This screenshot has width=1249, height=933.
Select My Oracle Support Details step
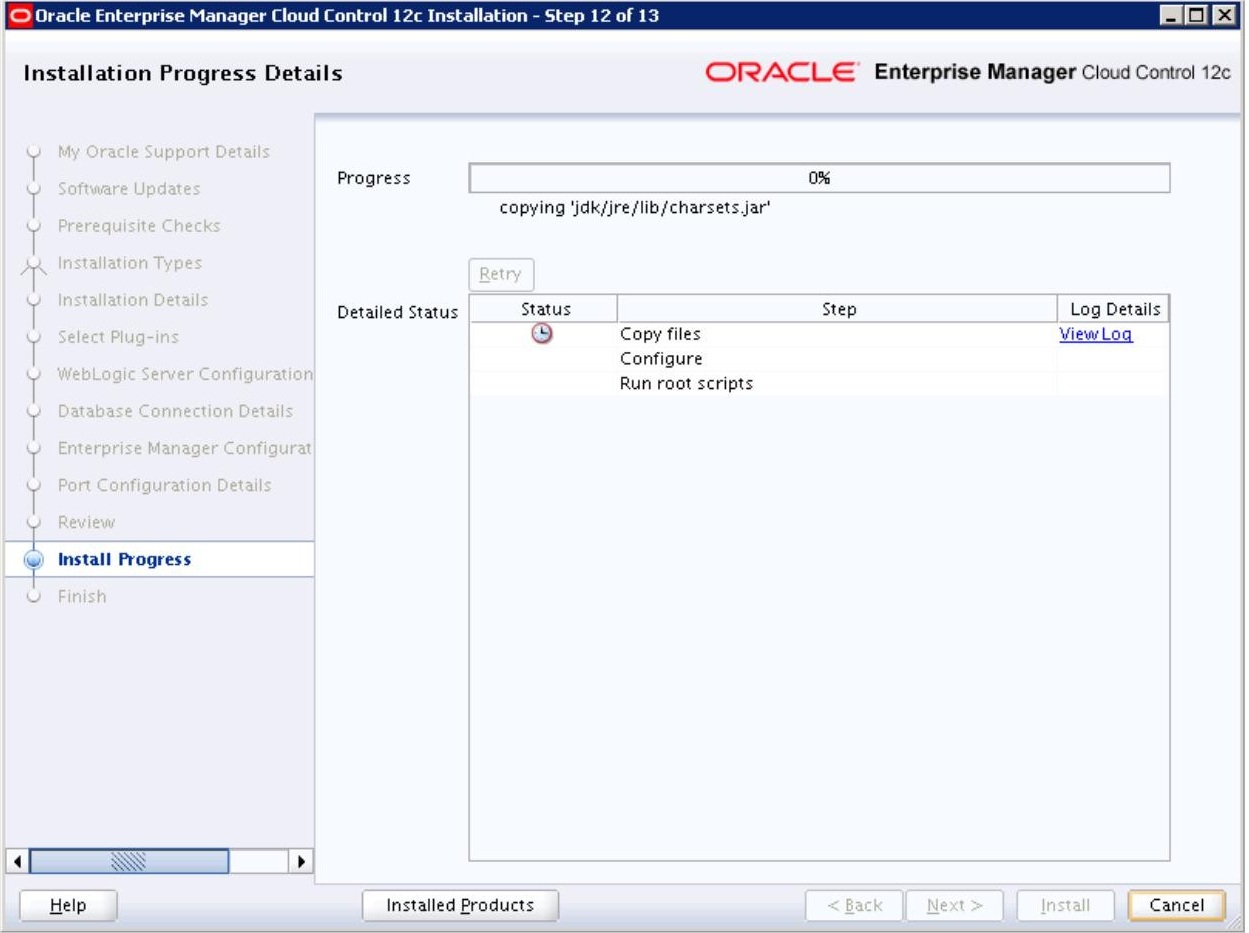click(x=163, y=152)
